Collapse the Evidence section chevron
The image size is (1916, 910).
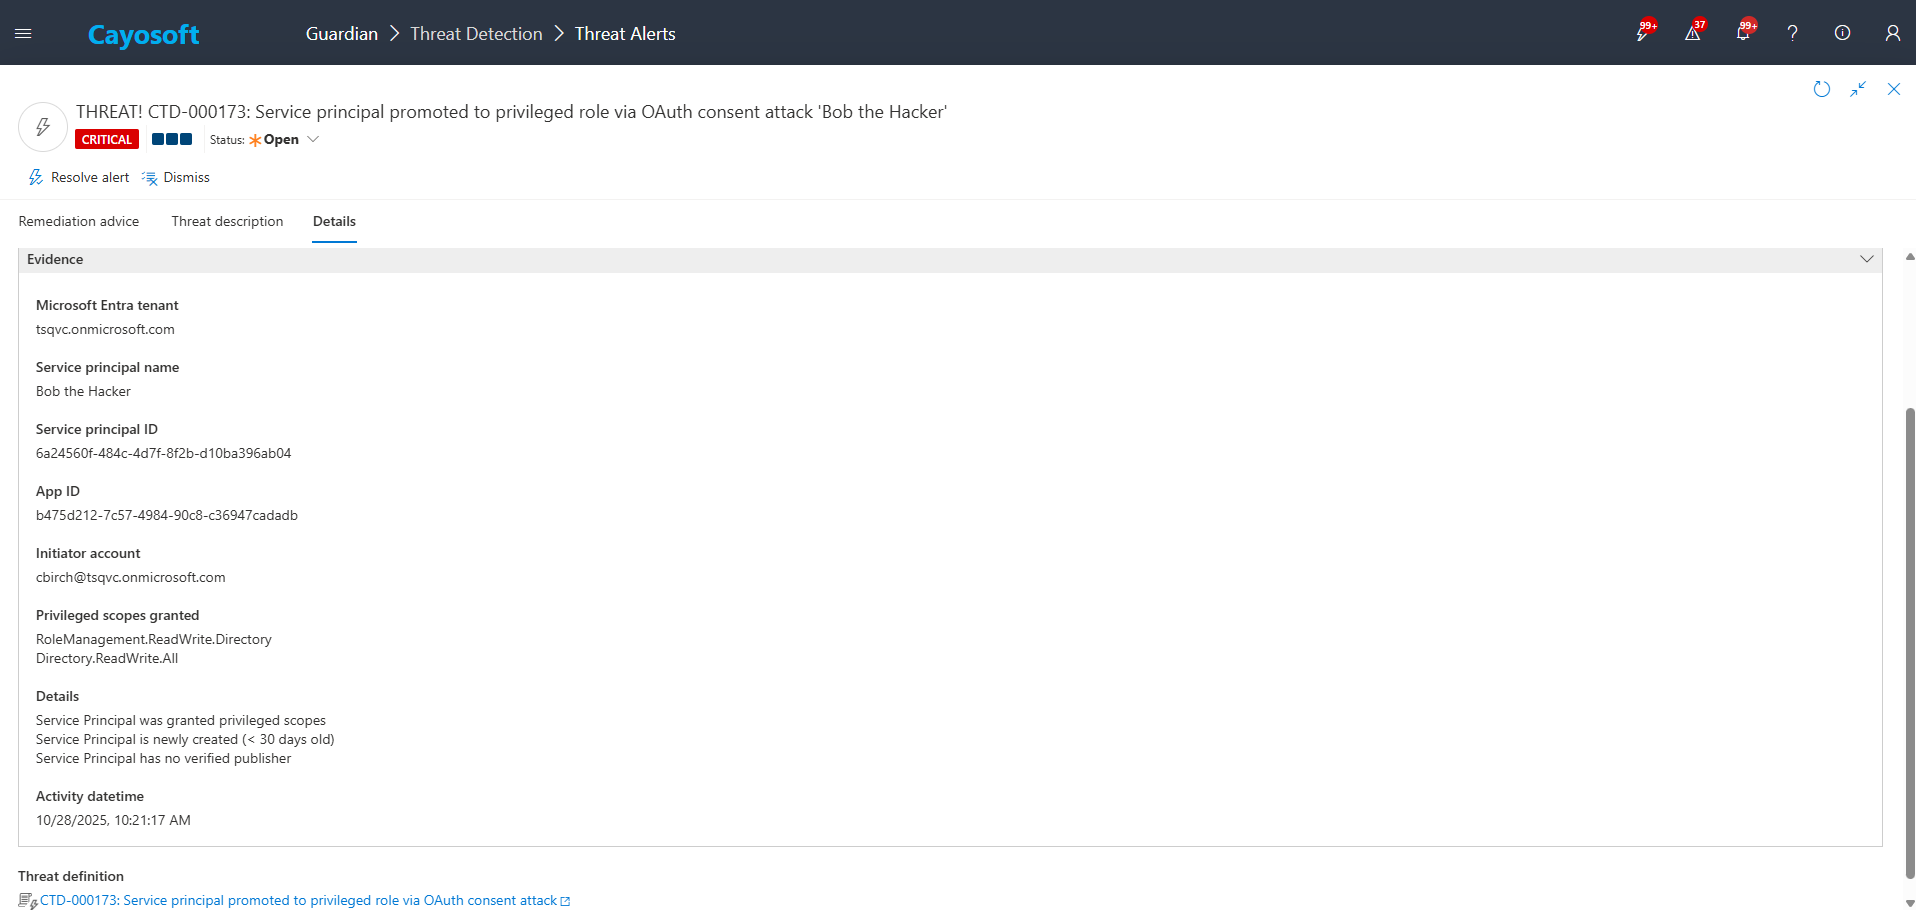tap(1866, 259)
